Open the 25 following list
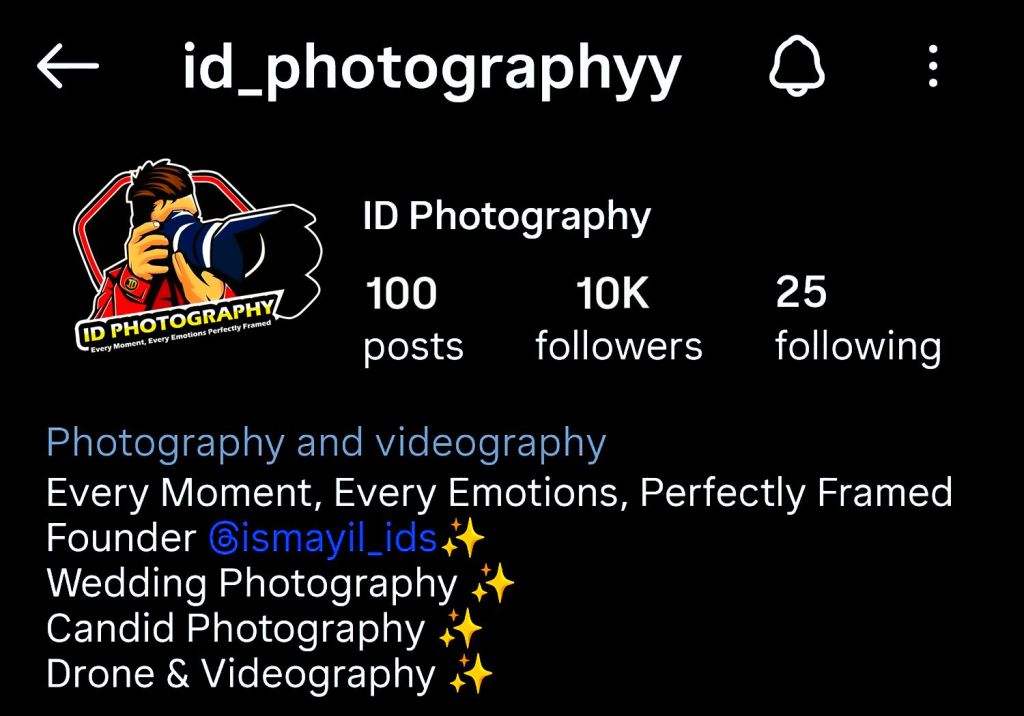The image size is (1024, 716). pos(858,319)
